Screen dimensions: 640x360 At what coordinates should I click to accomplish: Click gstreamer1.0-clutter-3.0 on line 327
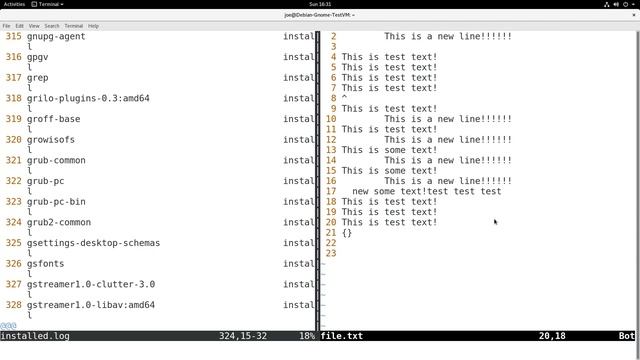point(91,284)
